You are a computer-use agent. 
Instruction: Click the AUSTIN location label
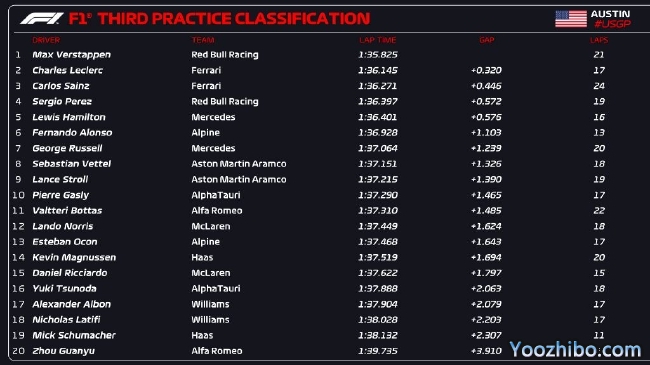click(610, 14)
